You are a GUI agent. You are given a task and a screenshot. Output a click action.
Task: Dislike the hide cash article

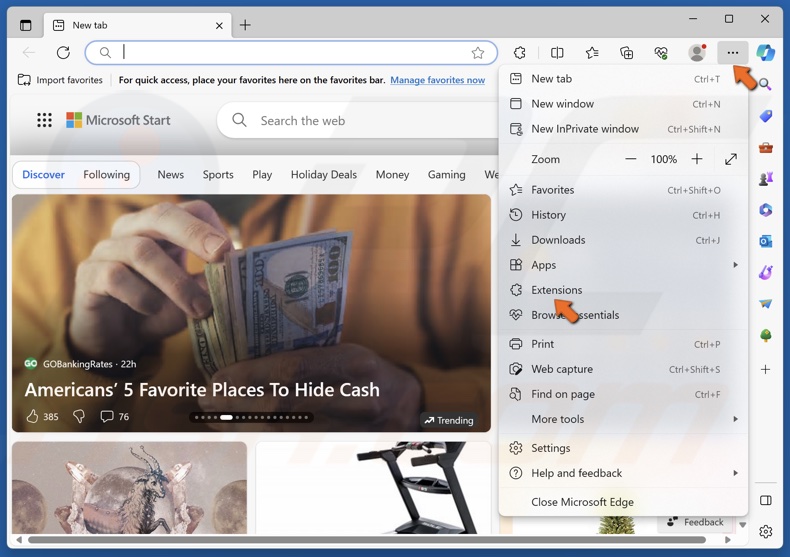tap(79, 416)
